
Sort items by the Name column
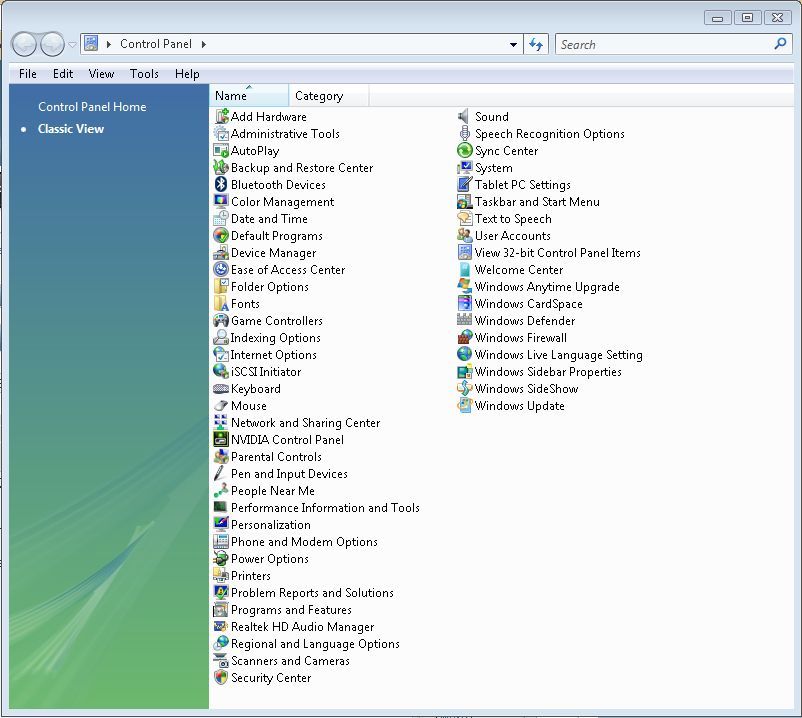tap(249, 96)
